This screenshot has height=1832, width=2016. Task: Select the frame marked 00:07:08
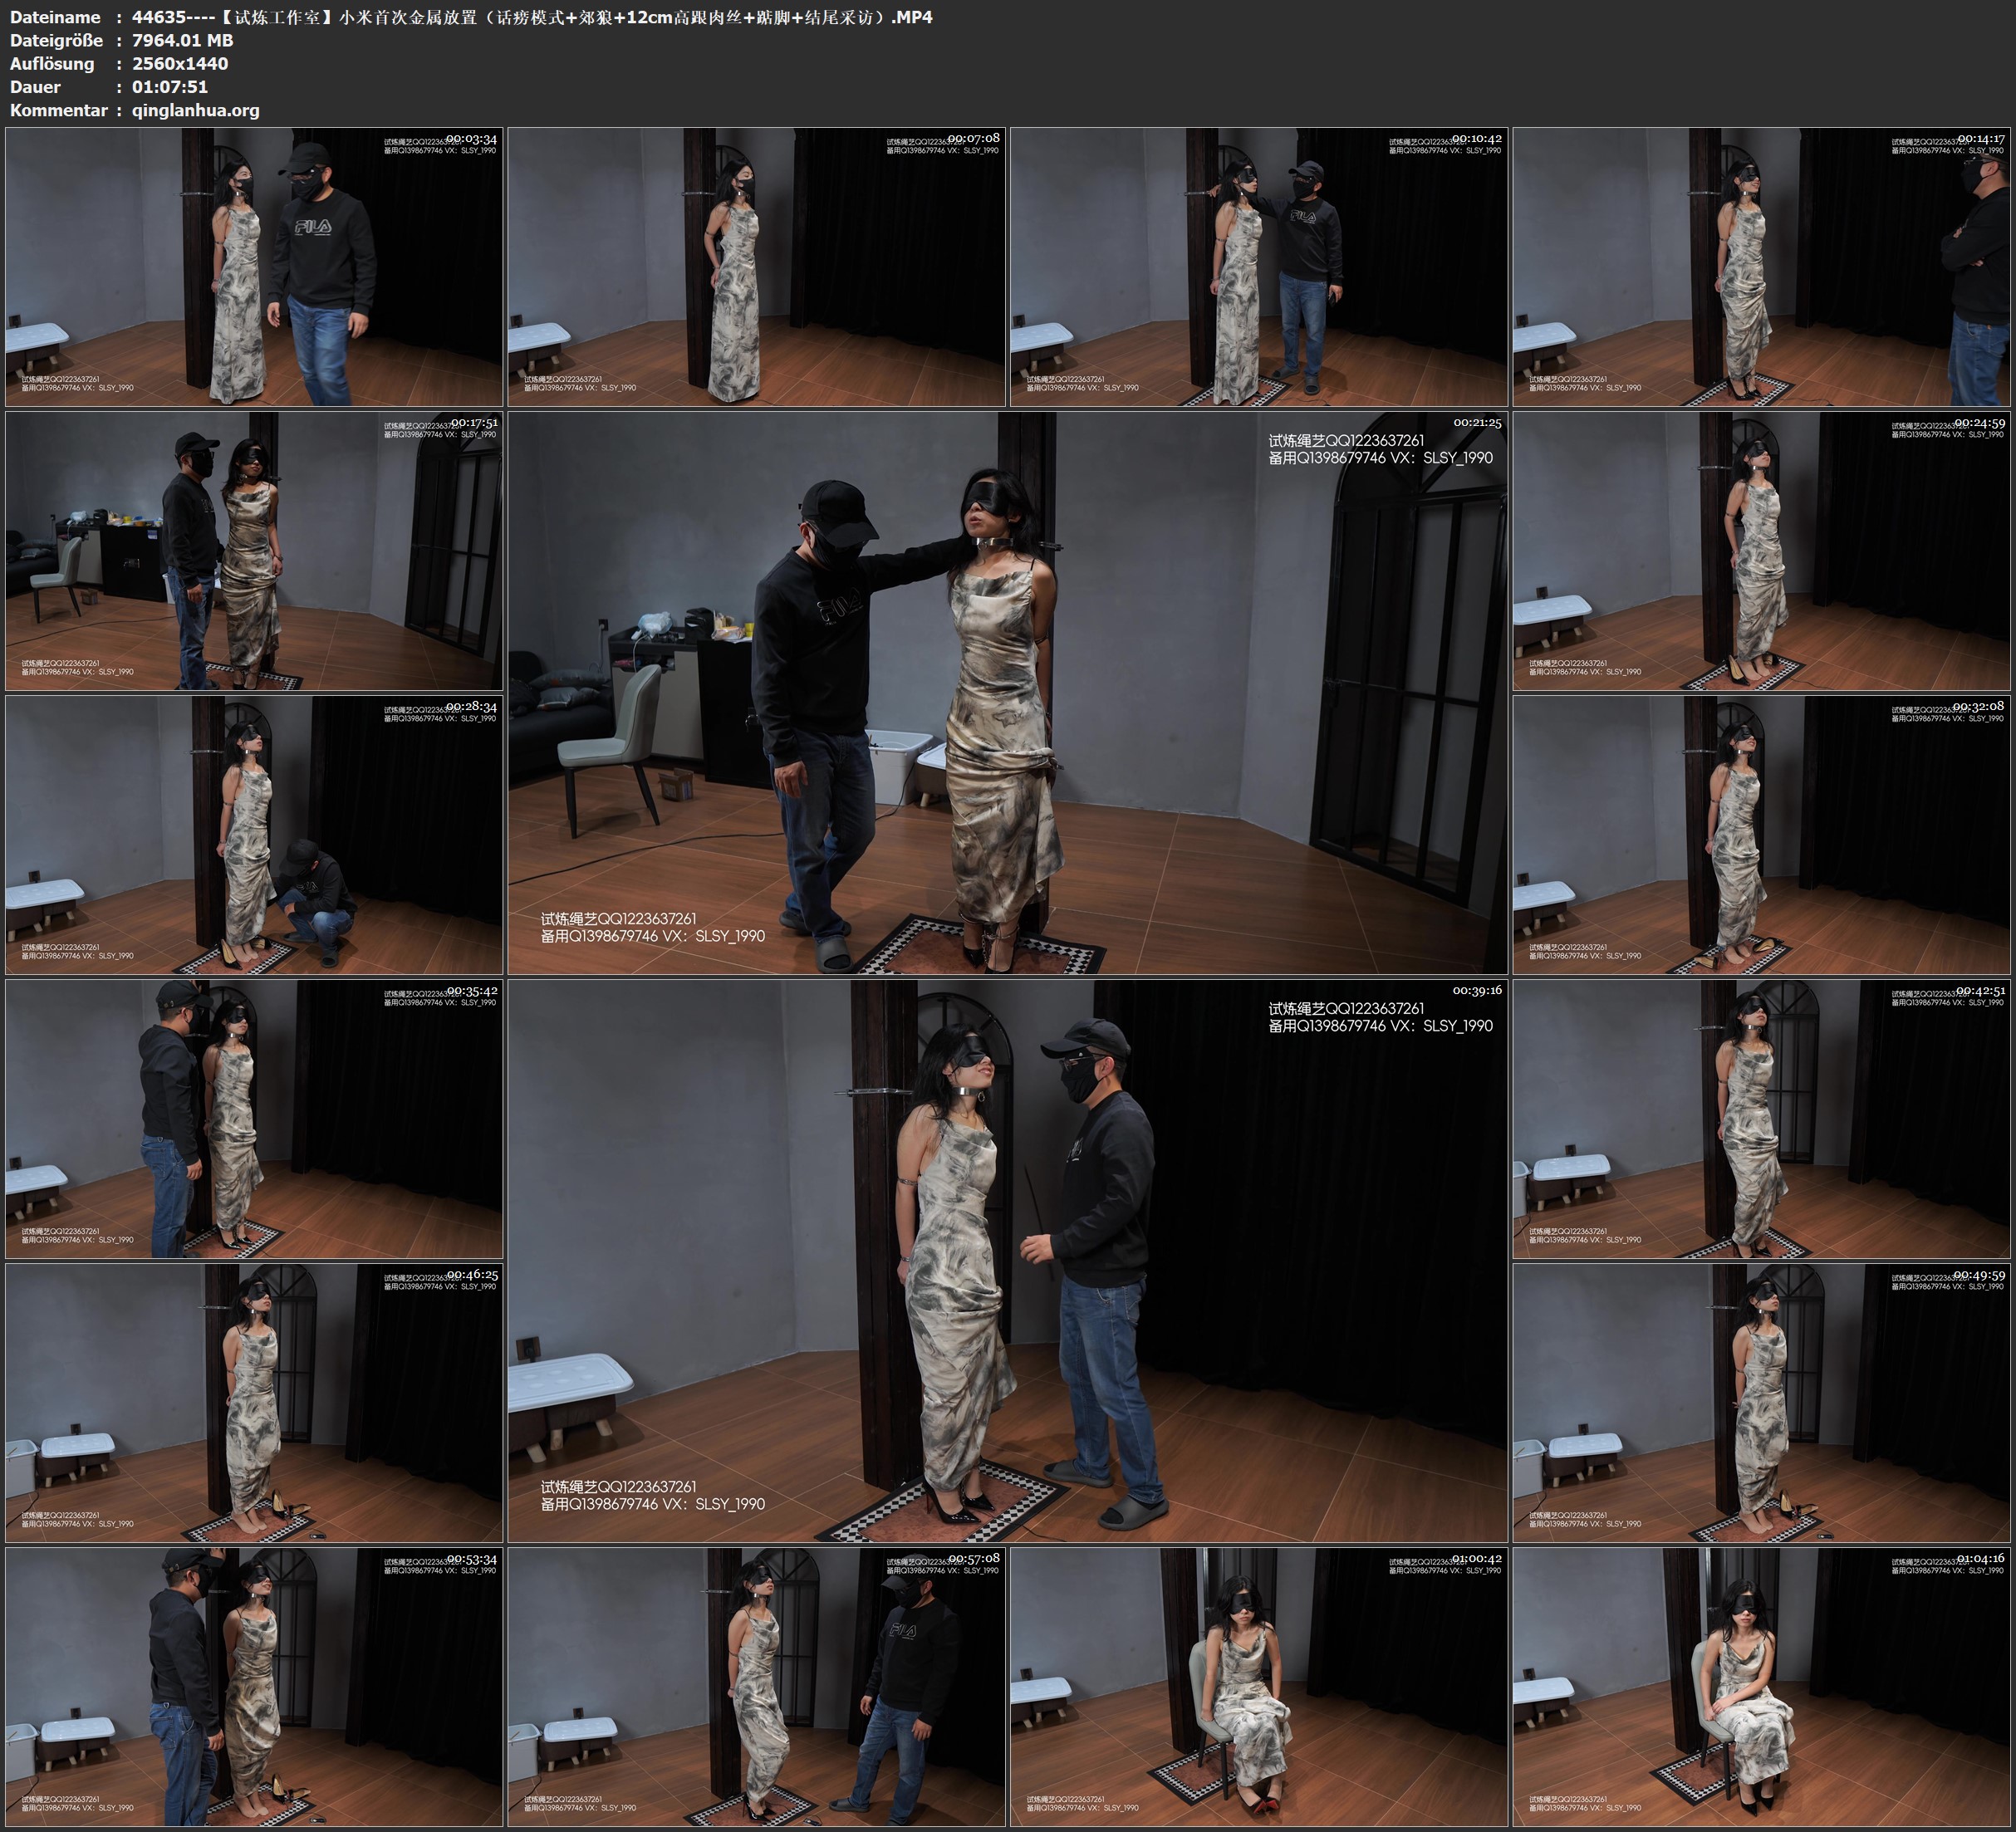756,267
